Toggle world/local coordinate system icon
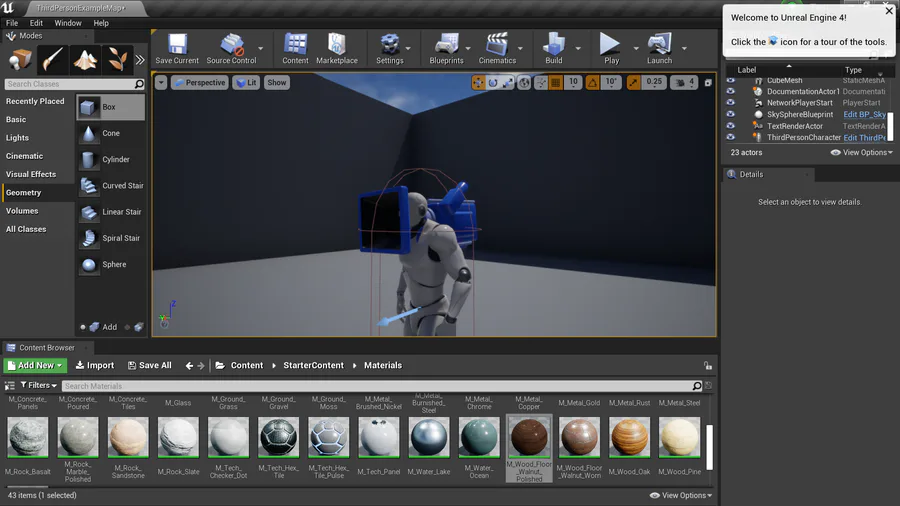This screenshot has width=900, height=506. point(524,83)
